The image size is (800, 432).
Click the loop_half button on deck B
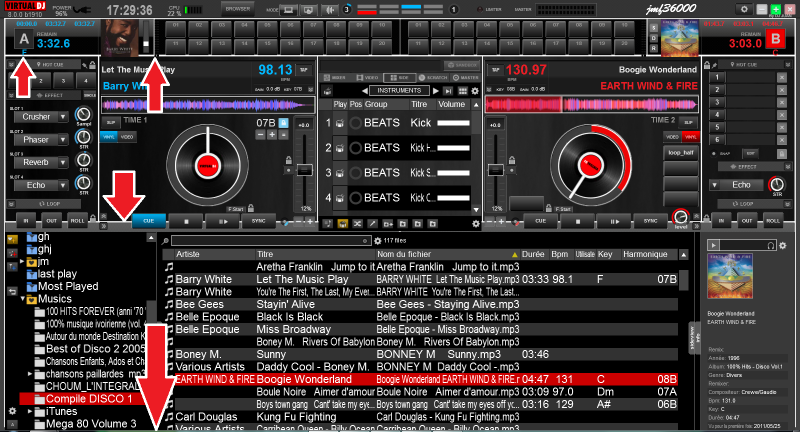[x=681, y=153]
